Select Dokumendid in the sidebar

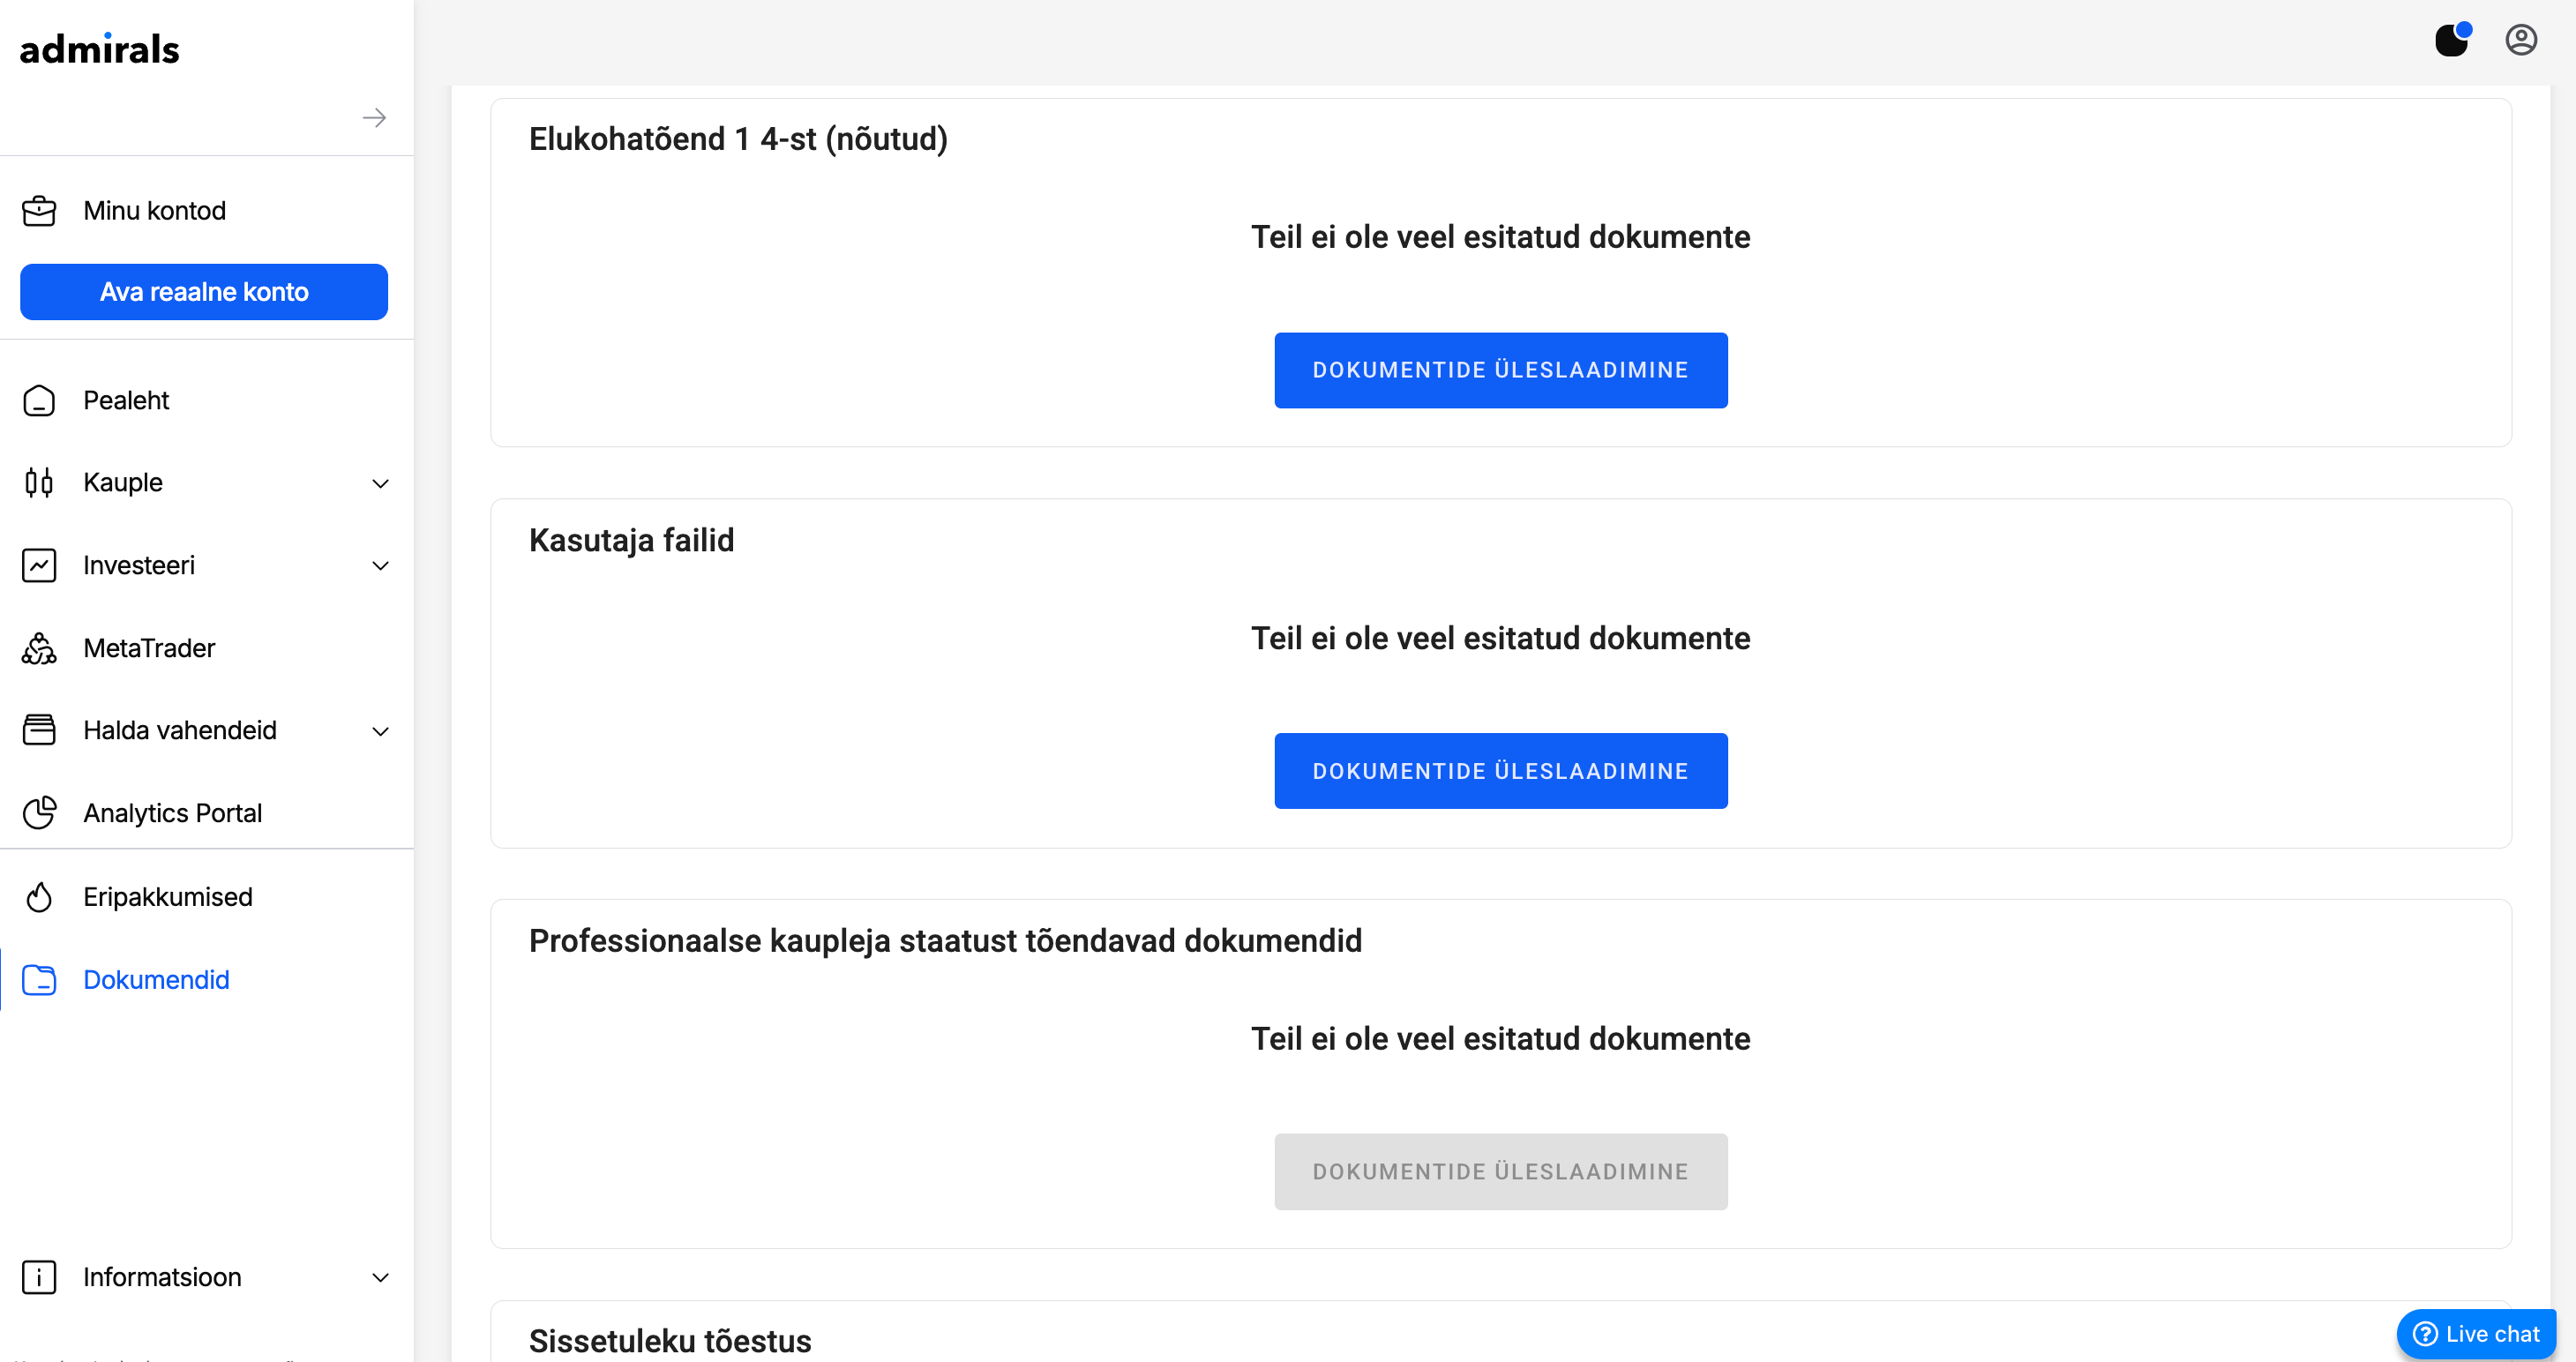point(156,980)
